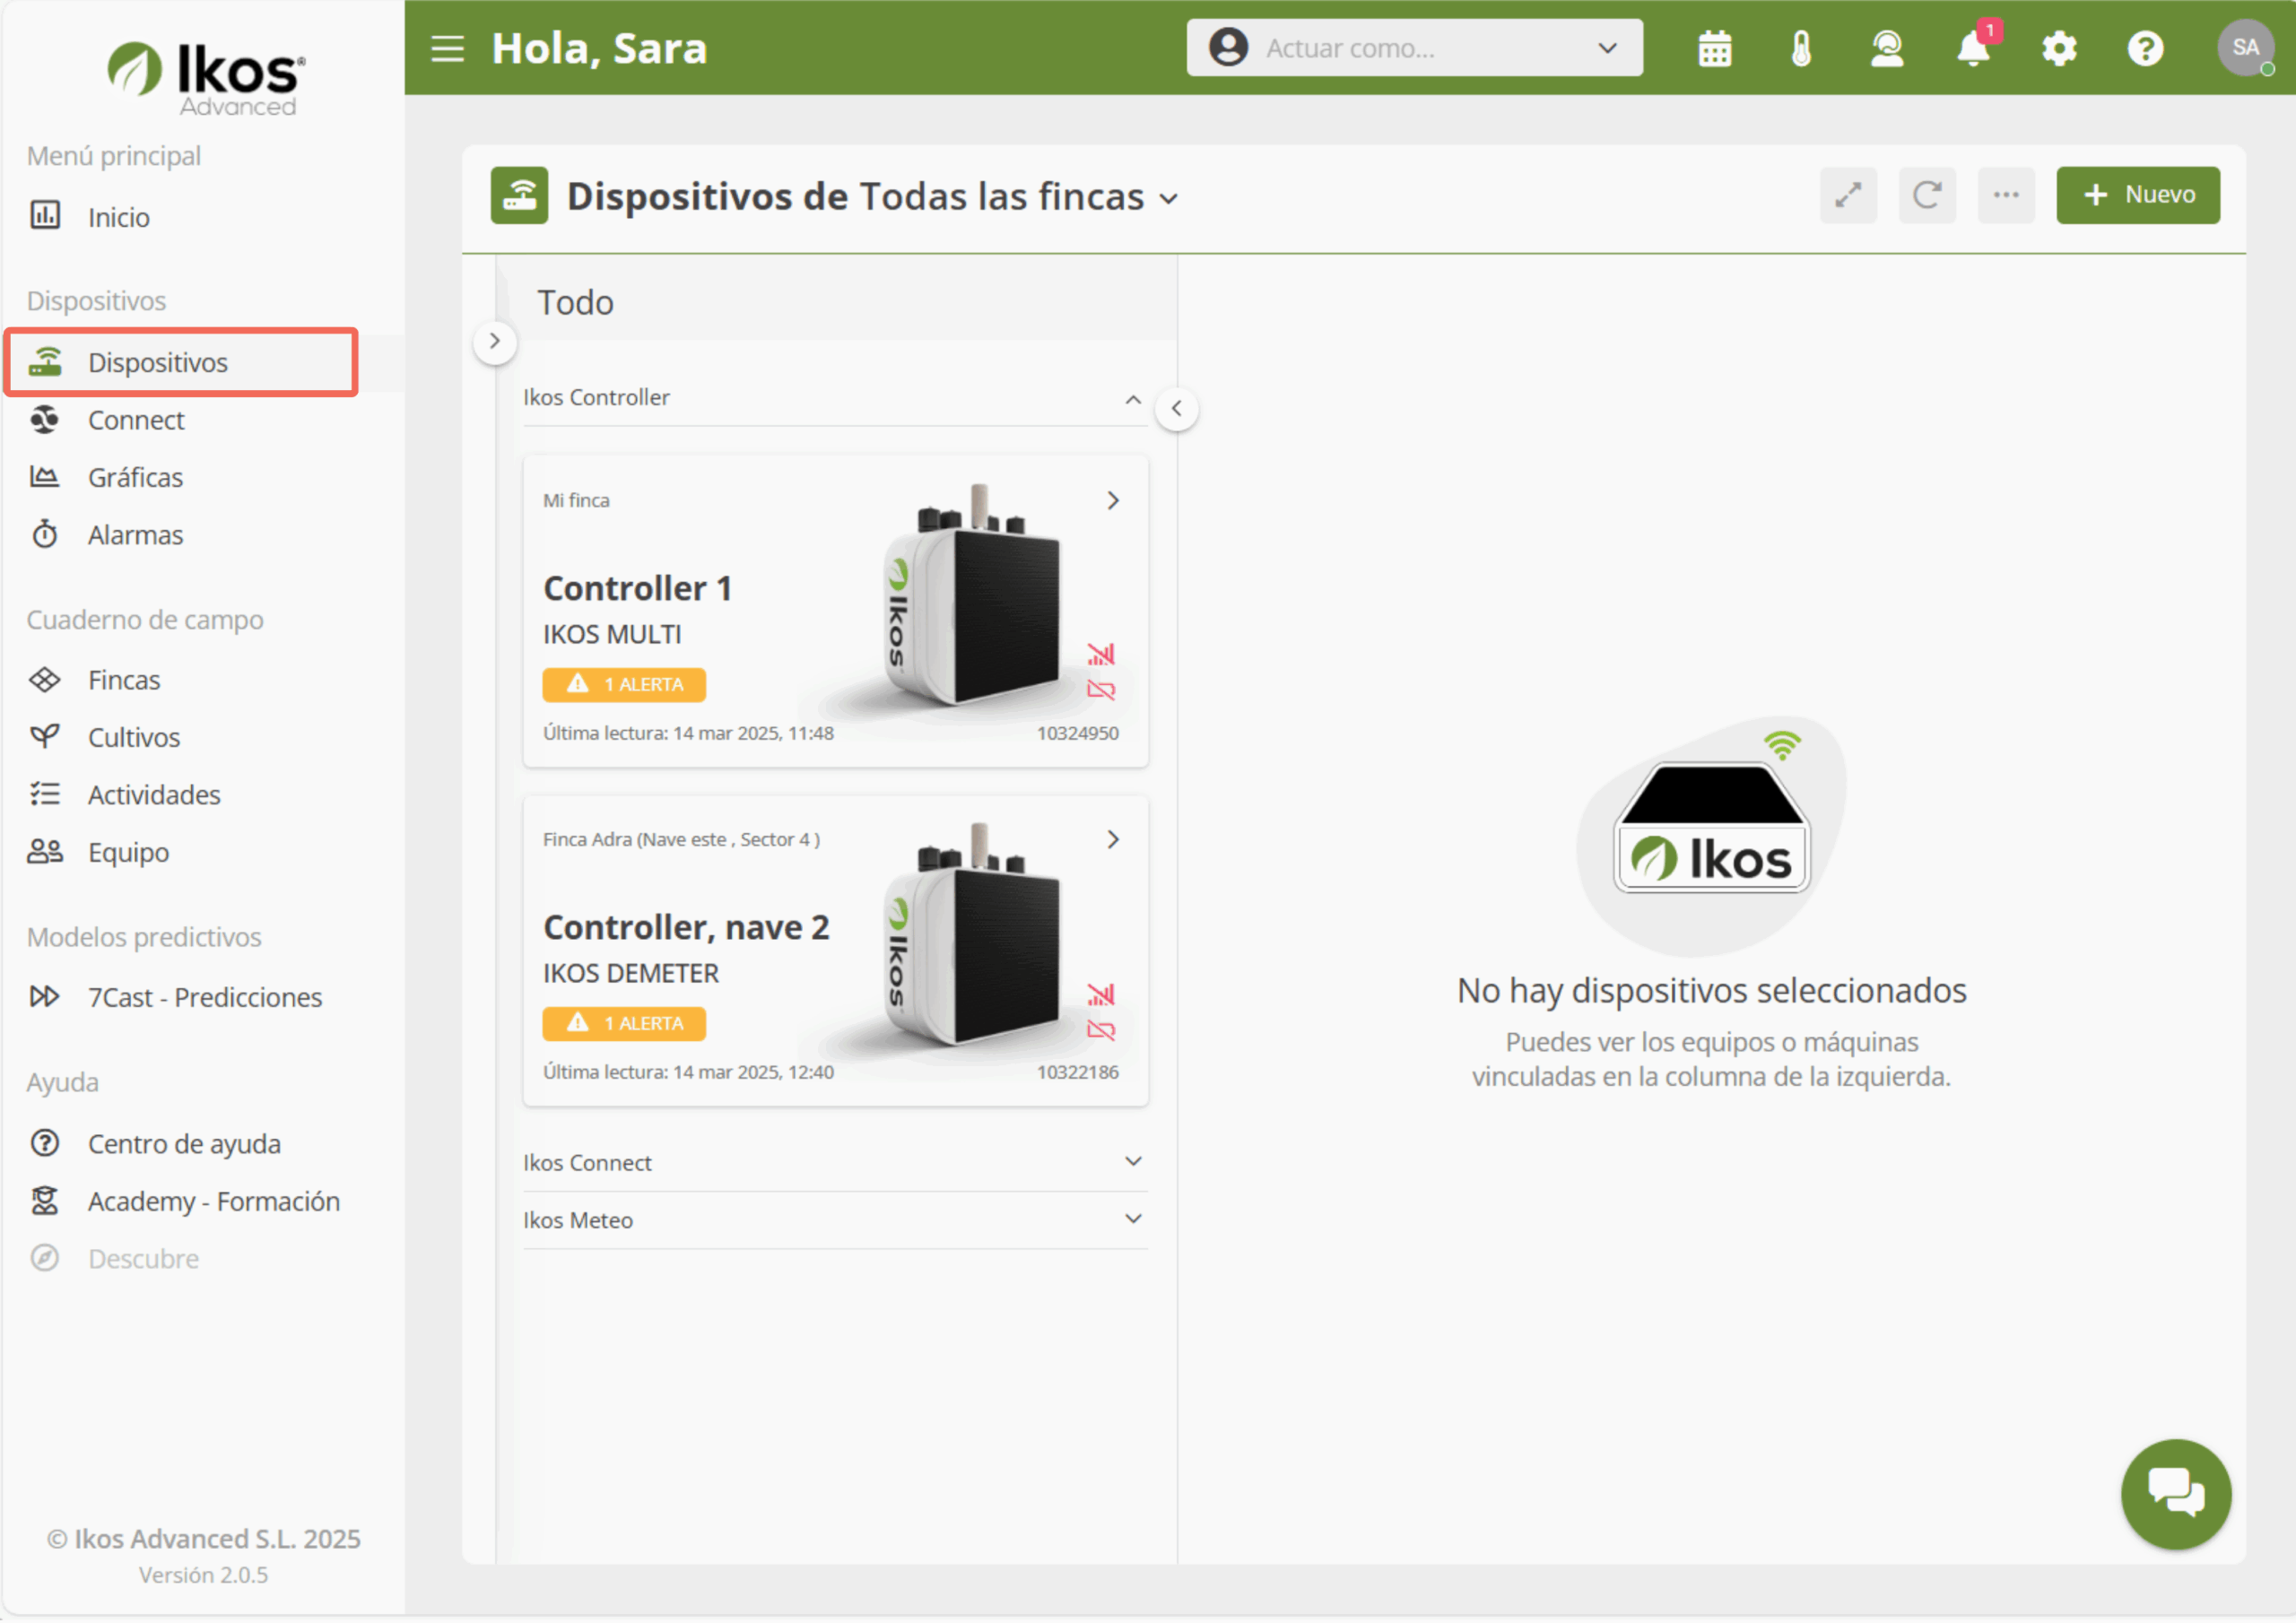Image resolution: width=2296 pixels, height=1623 pixels.
Task: Click the Nuevo button
Action: pyautogui.click(x=2137, y=195)
